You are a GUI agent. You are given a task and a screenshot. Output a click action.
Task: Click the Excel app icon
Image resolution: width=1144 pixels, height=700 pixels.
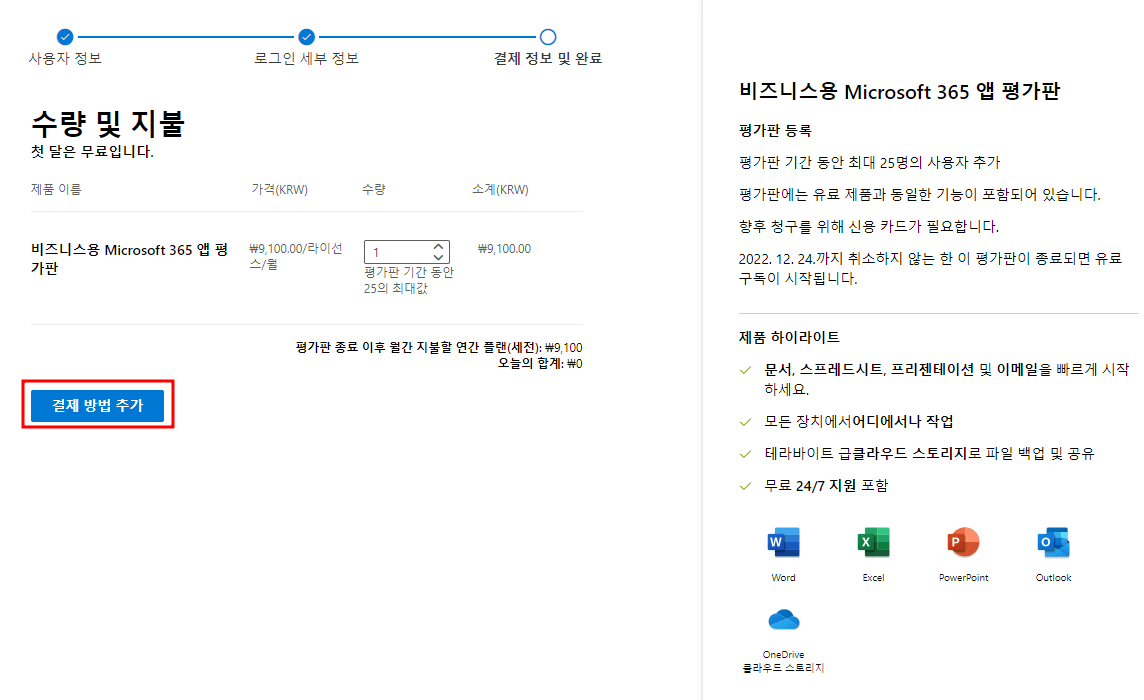coord(873,540)
